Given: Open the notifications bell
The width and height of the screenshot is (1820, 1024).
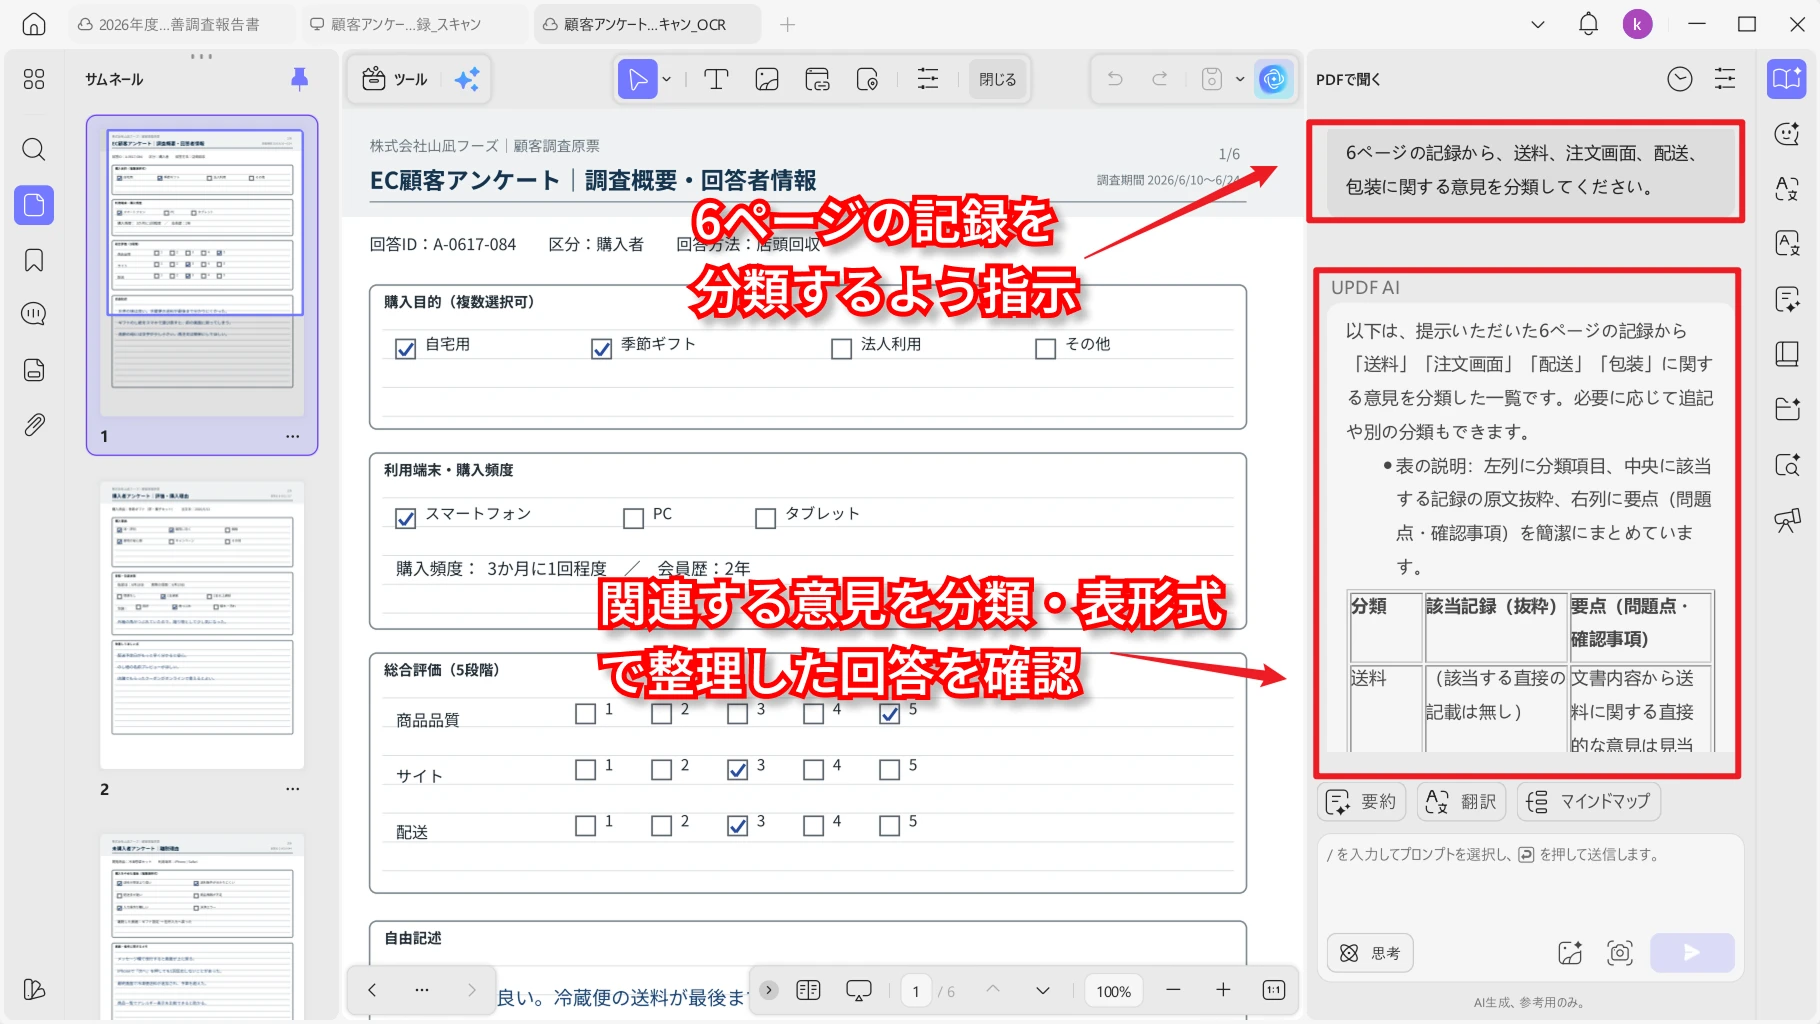Looking at the screenshot, I should click(x=1588, y=24).
